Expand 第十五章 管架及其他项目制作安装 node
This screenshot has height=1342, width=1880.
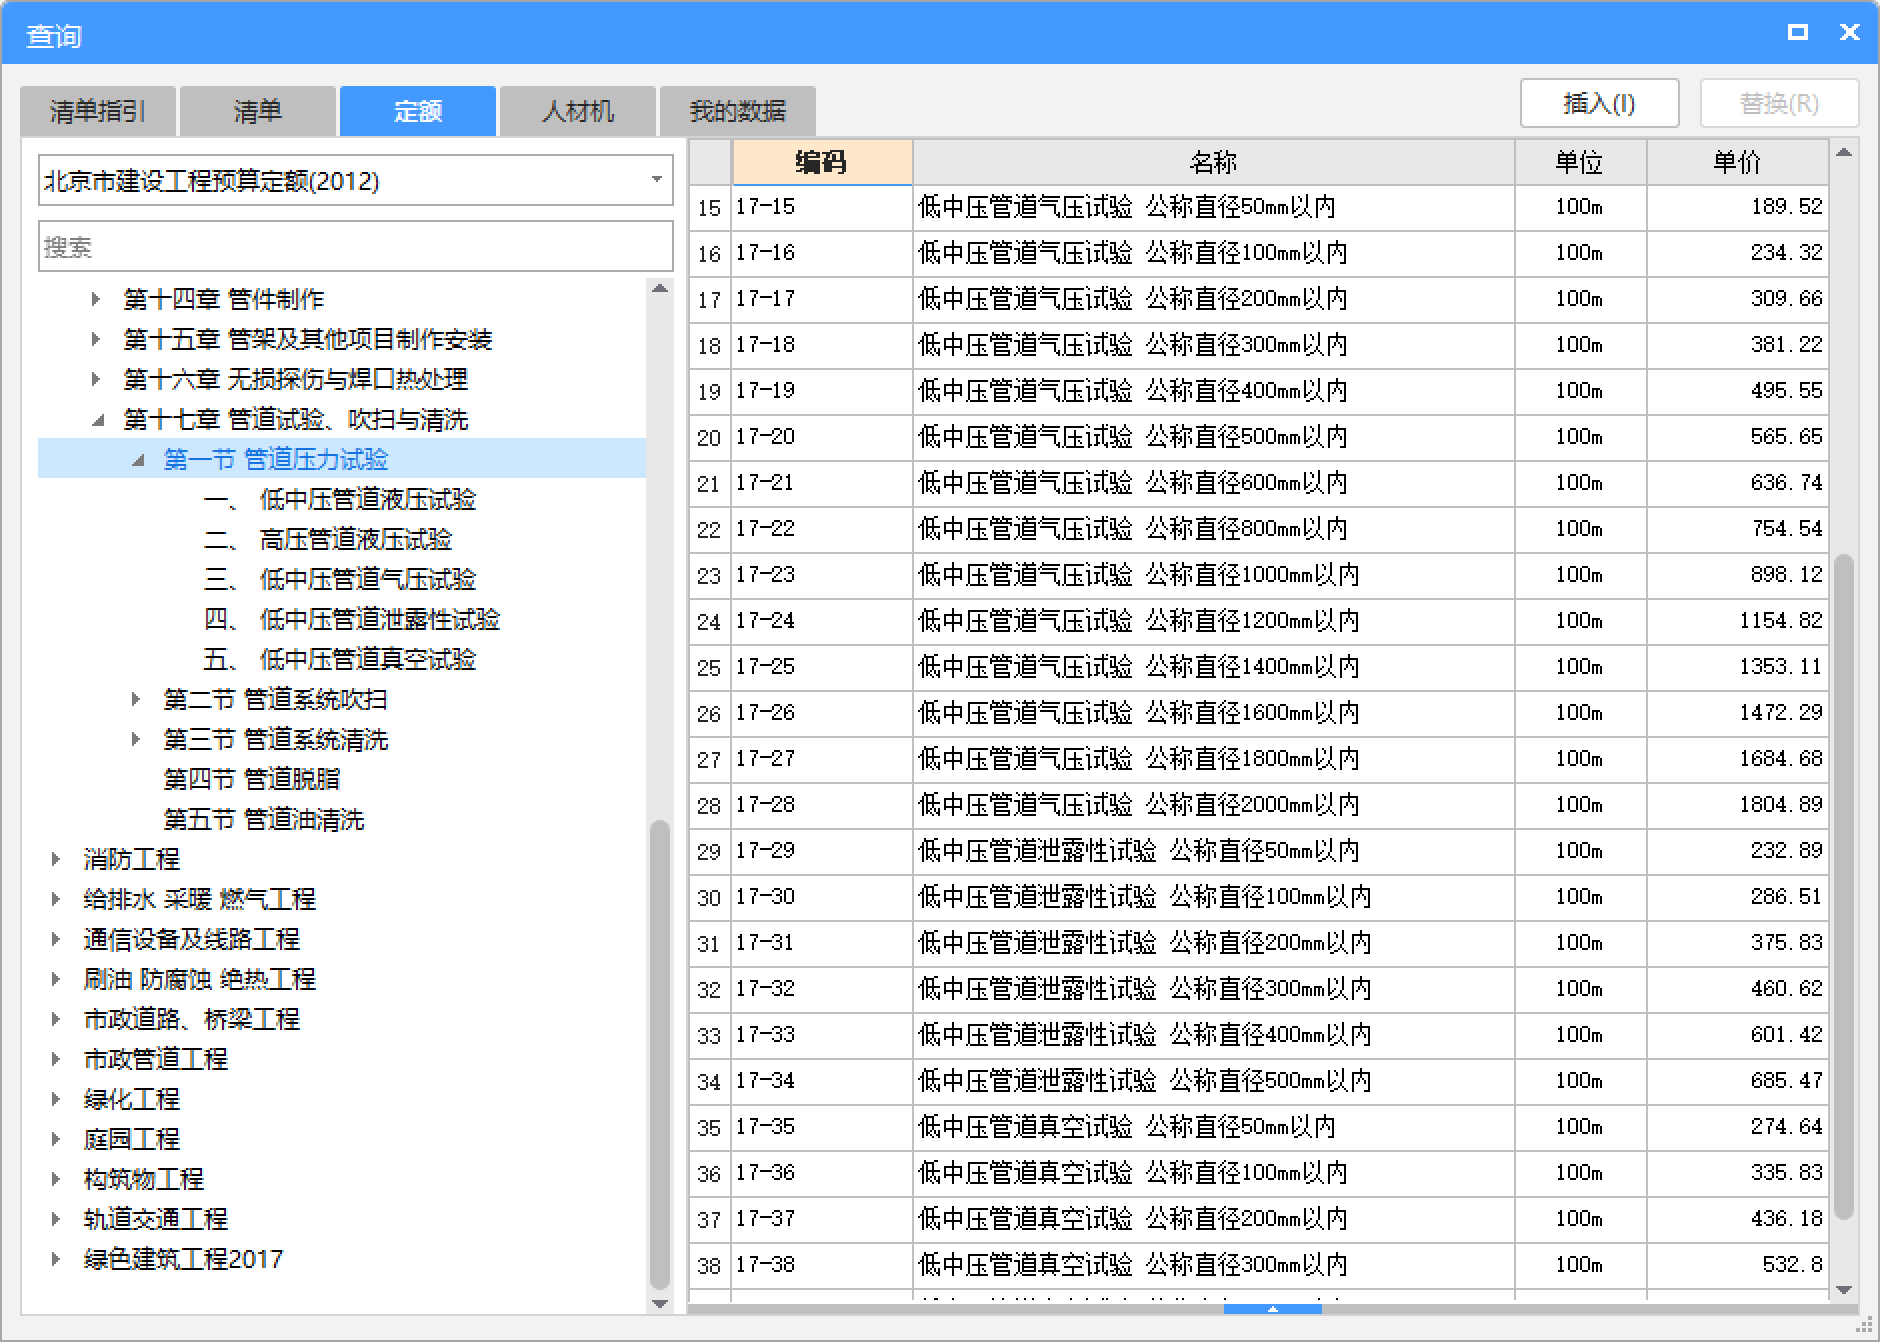96,339
